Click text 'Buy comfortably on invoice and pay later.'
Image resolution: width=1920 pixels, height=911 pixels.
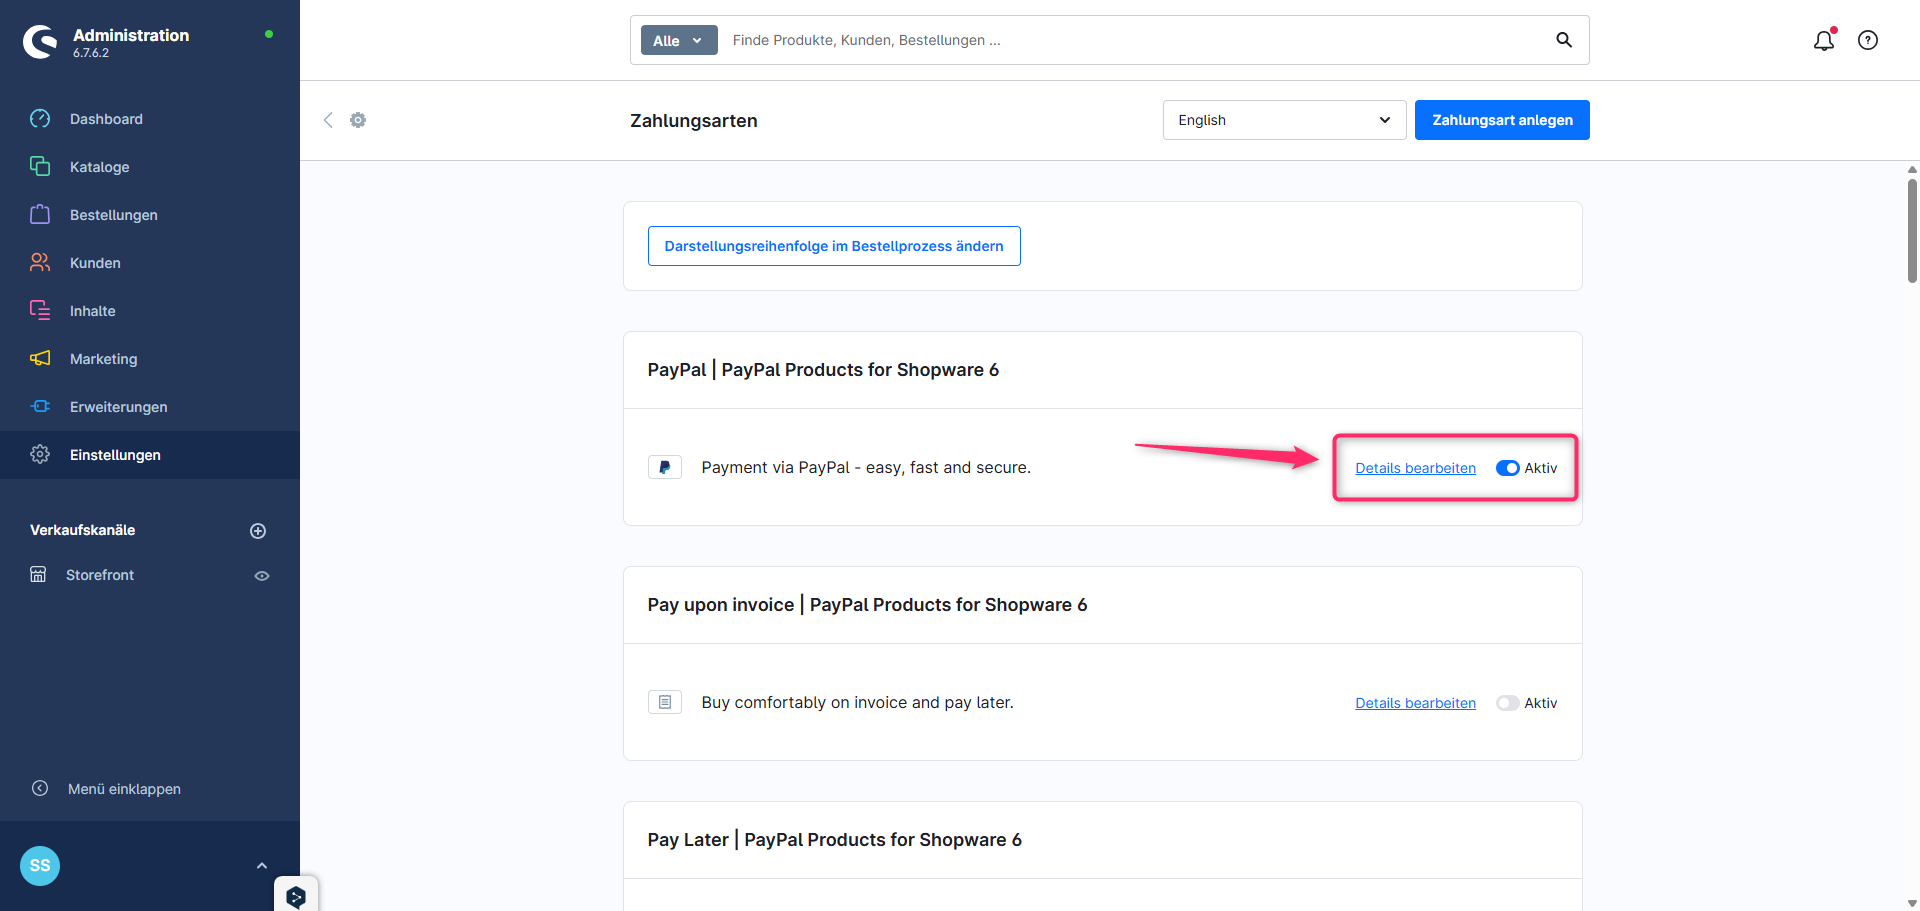[x=857, y=702]
